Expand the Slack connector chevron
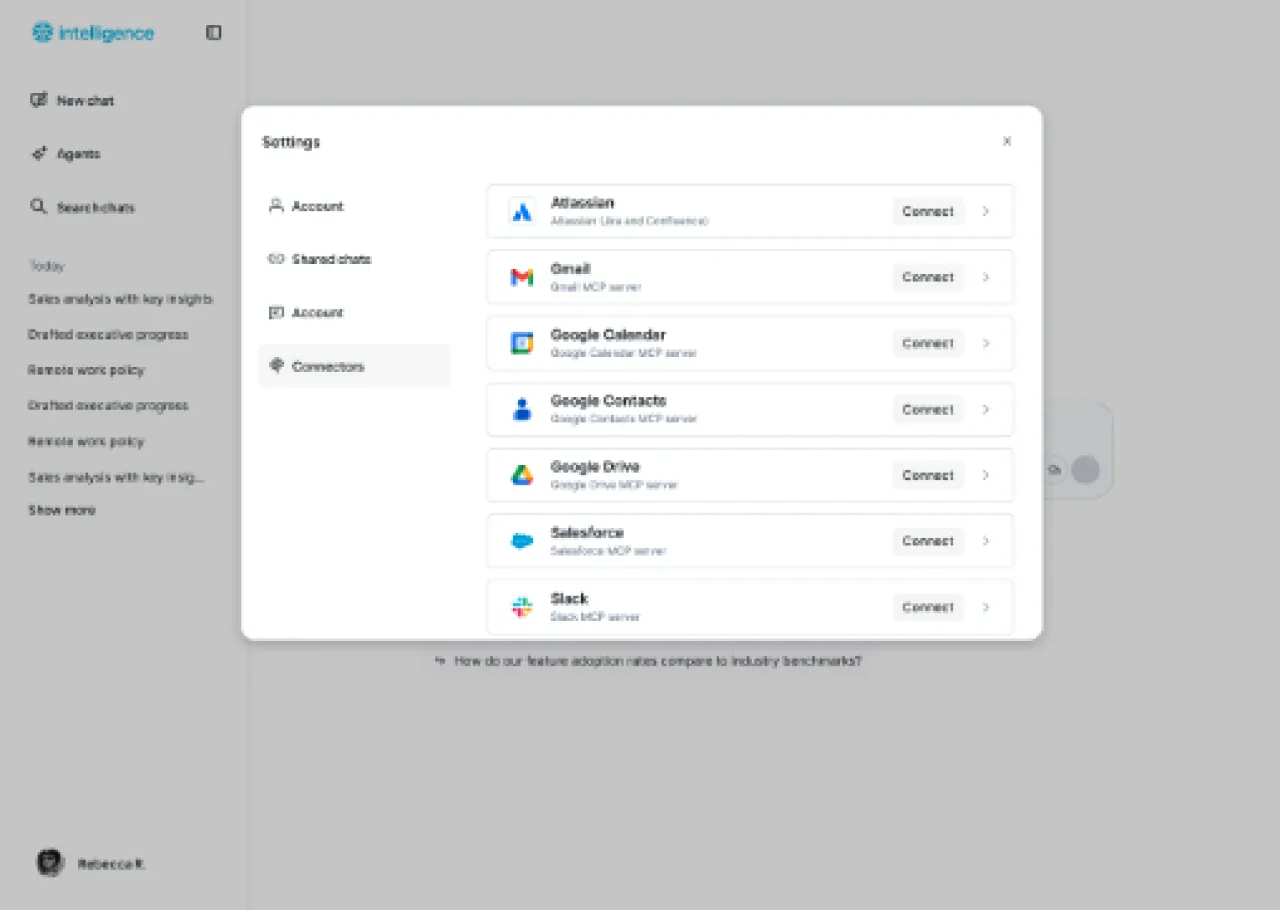Image resolution: width=1280 pixels, height=910 pixels. [986, 607]
